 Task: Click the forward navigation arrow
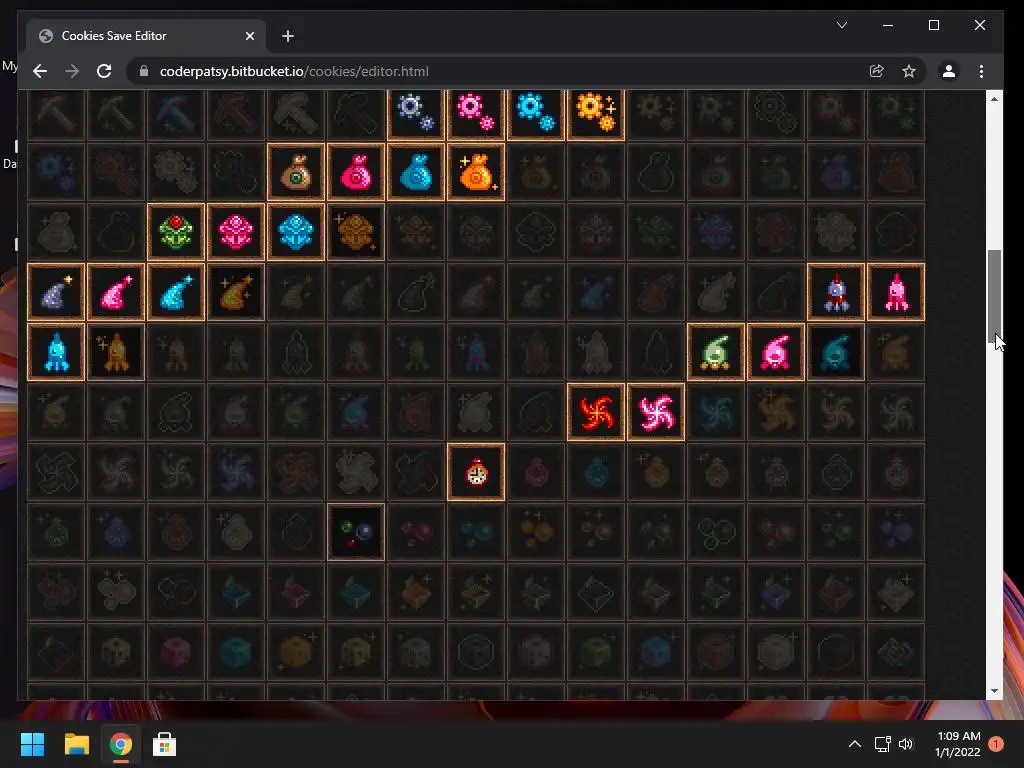coord(72,71)
